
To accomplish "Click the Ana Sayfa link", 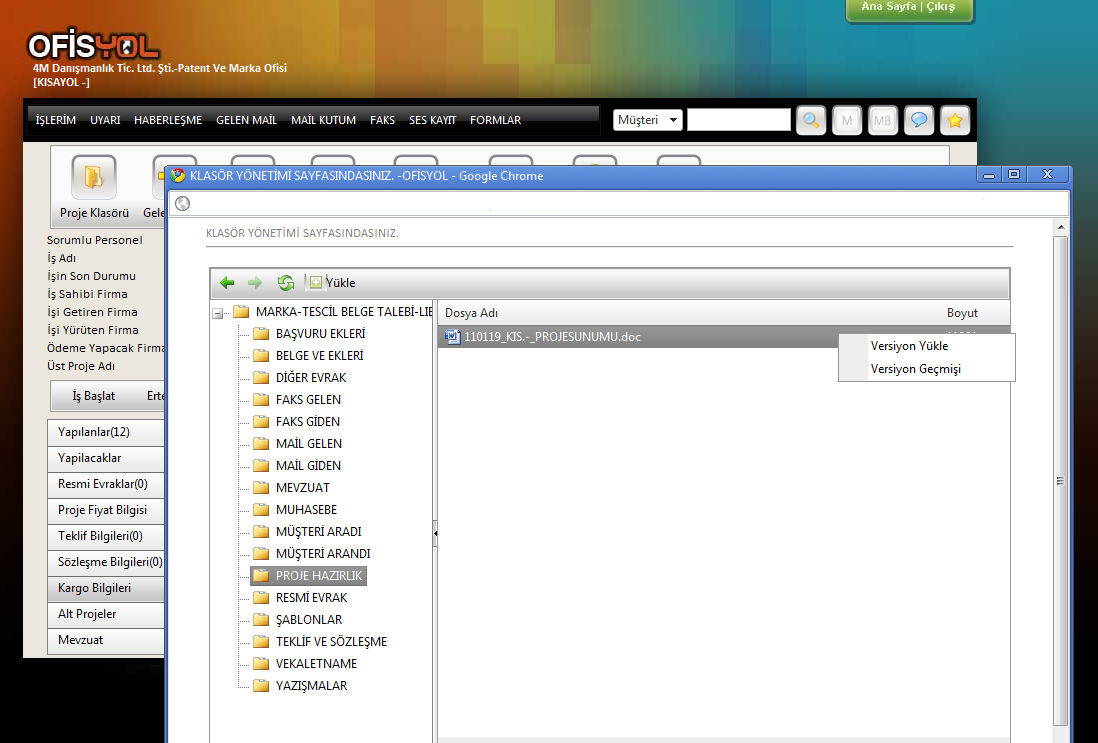I will click(x=887, y=7).
